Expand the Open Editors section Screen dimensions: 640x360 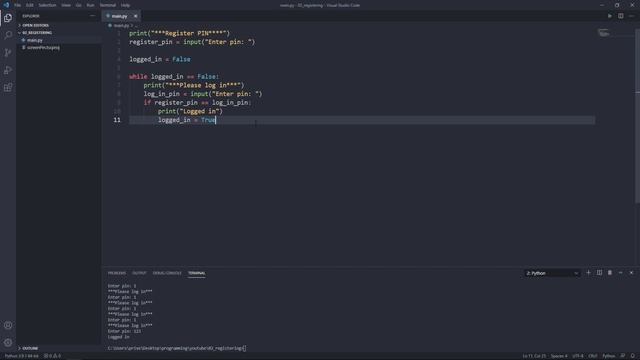point(36,25)
